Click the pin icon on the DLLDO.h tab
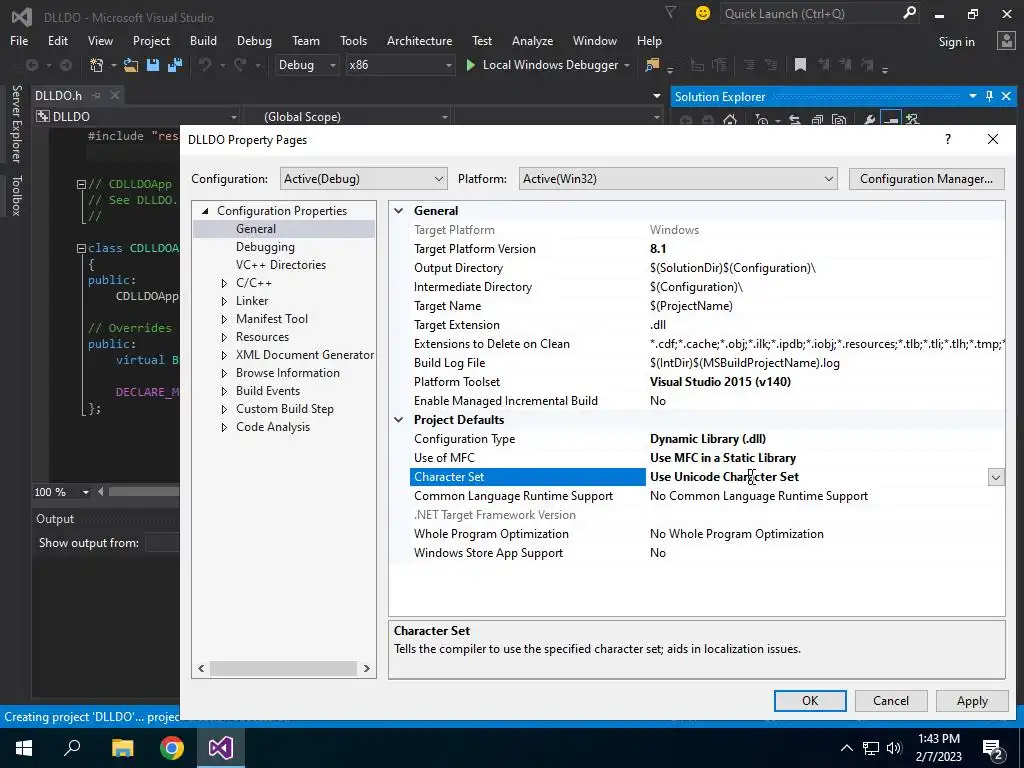 (97, 95)
